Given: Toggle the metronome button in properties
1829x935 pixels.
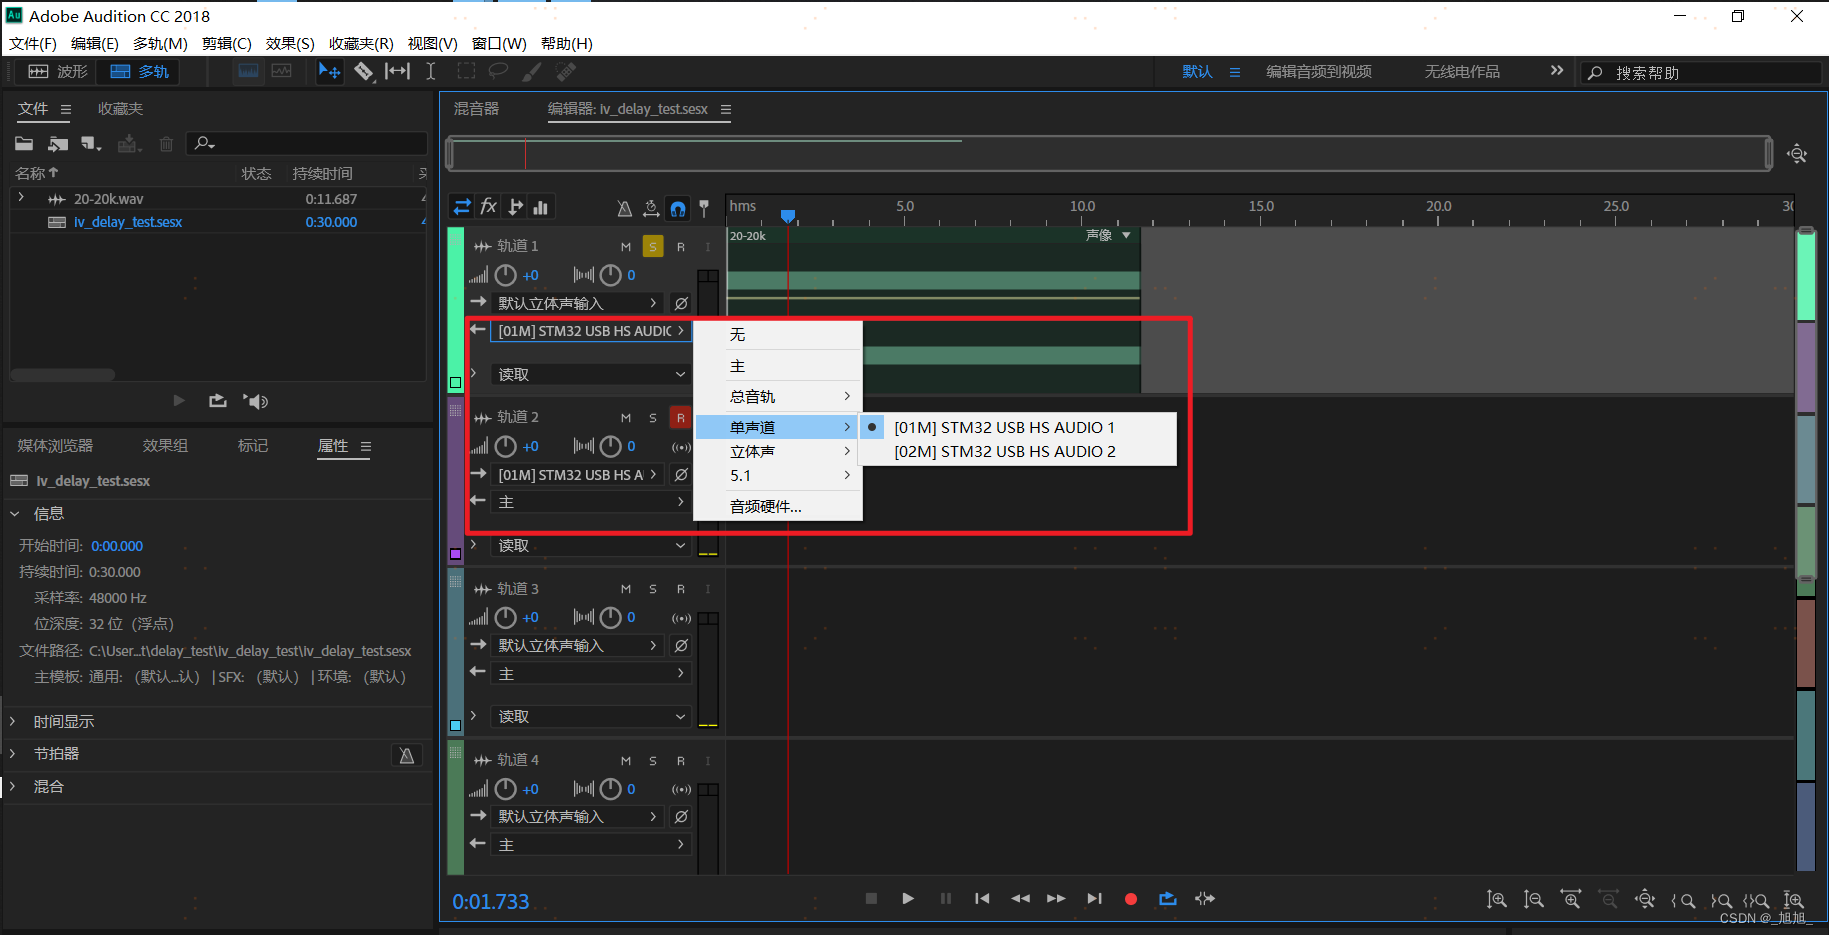Looking at the screenshot, I should pos(407,755).
